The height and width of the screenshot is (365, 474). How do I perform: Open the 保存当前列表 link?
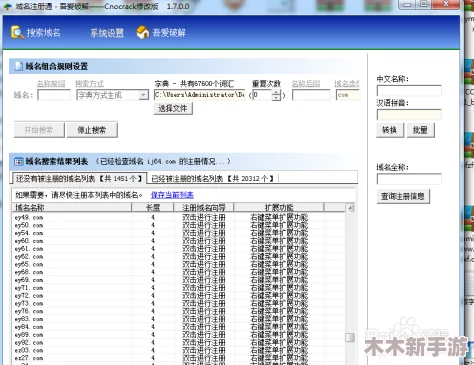point(172,195)
